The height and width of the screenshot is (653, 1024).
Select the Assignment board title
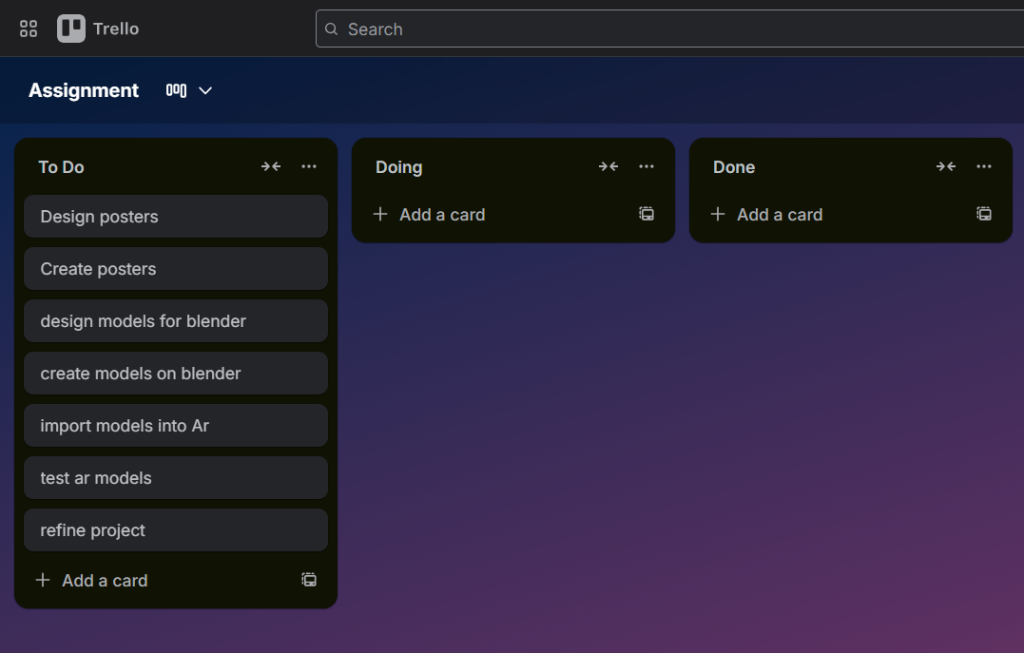84,90
